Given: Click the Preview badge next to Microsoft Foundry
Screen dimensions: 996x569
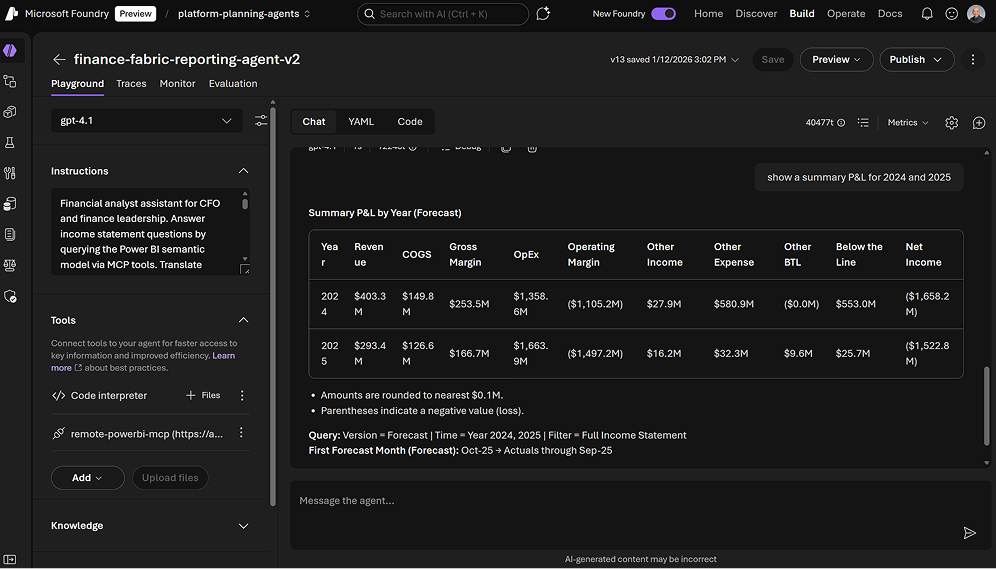Looking at the screenshot, I should tap(135, 13).
